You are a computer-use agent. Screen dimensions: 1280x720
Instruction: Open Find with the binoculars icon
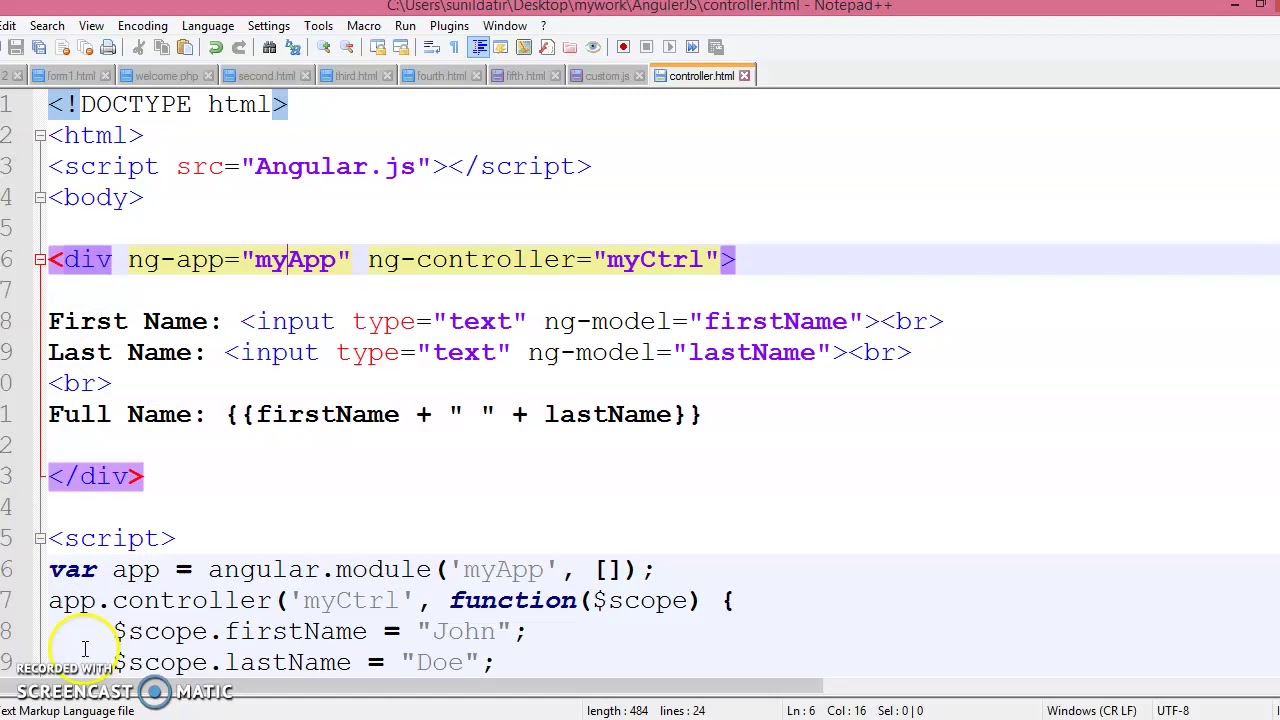[x=269, y=47]
